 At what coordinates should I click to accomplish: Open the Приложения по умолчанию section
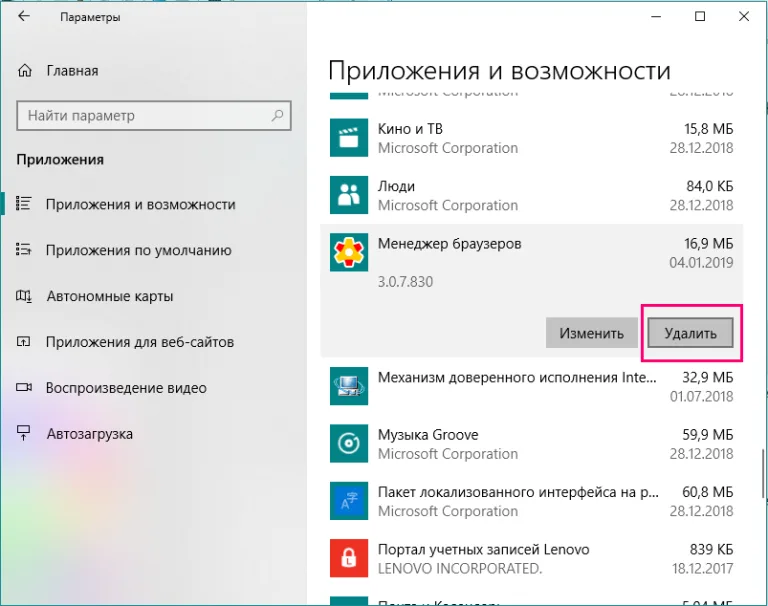coord(139,250)
